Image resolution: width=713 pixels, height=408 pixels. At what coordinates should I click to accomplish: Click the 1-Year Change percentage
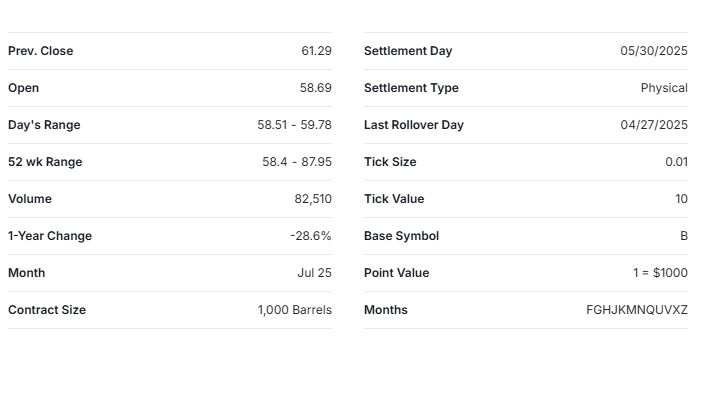(x=311, y=236)
